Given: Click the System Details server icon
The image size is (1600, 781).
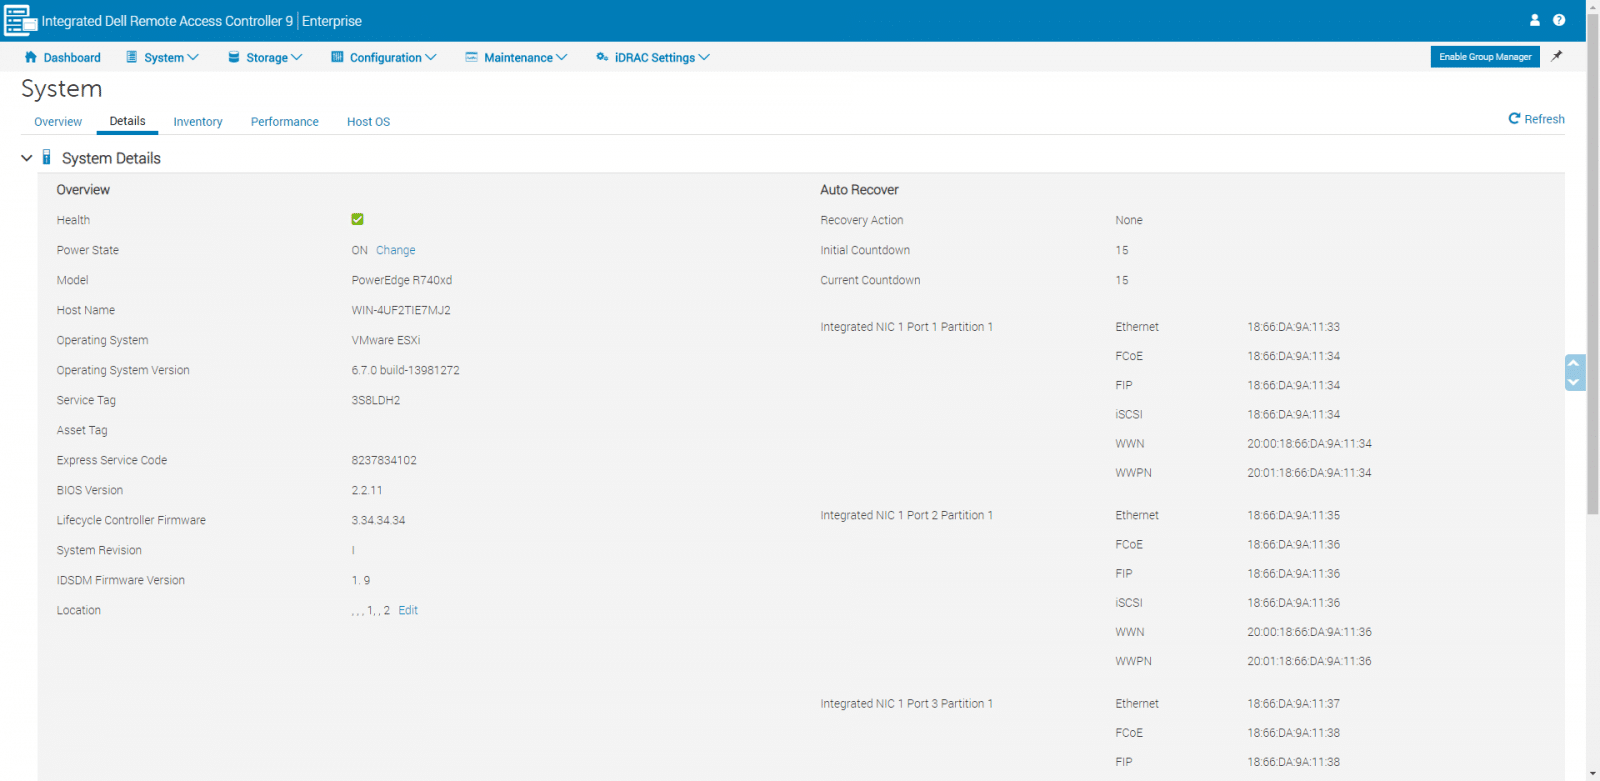Looking at the screenshot, I should 46,157.
